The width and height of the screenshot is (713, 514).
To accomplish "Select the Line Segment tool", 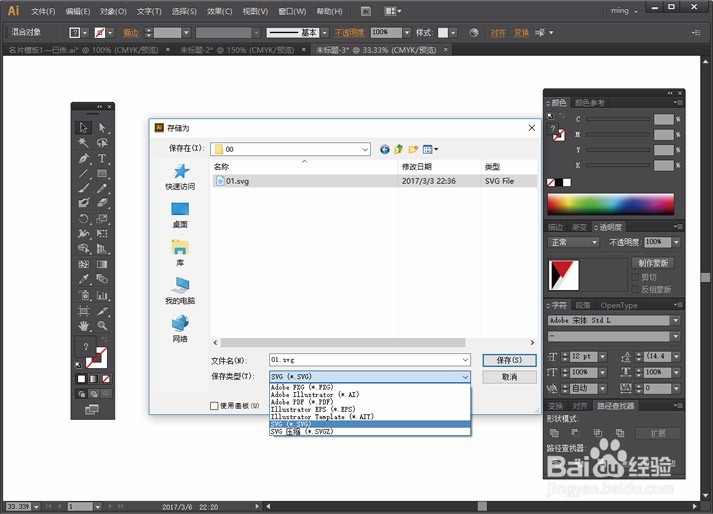I will (x=83, y=173).
